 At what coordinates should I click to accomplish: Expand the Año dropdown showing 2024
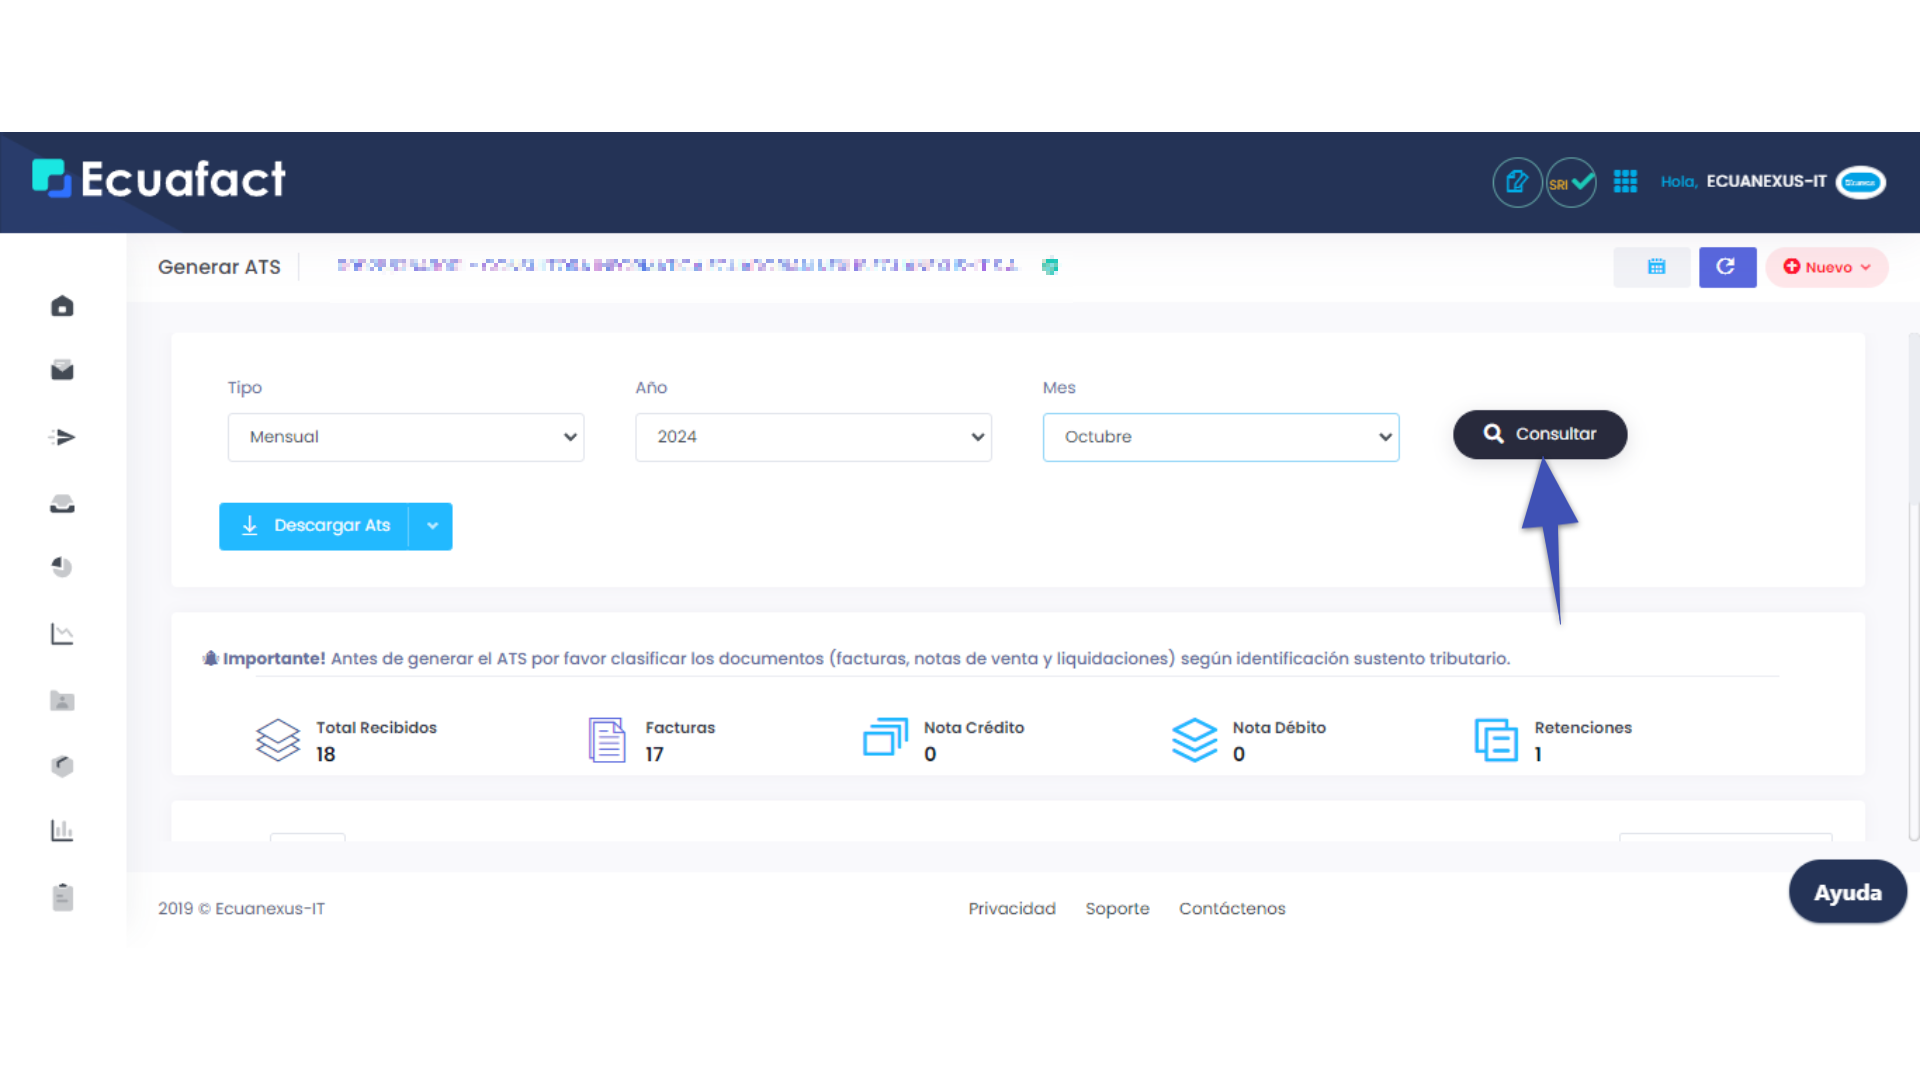(813, 437)
